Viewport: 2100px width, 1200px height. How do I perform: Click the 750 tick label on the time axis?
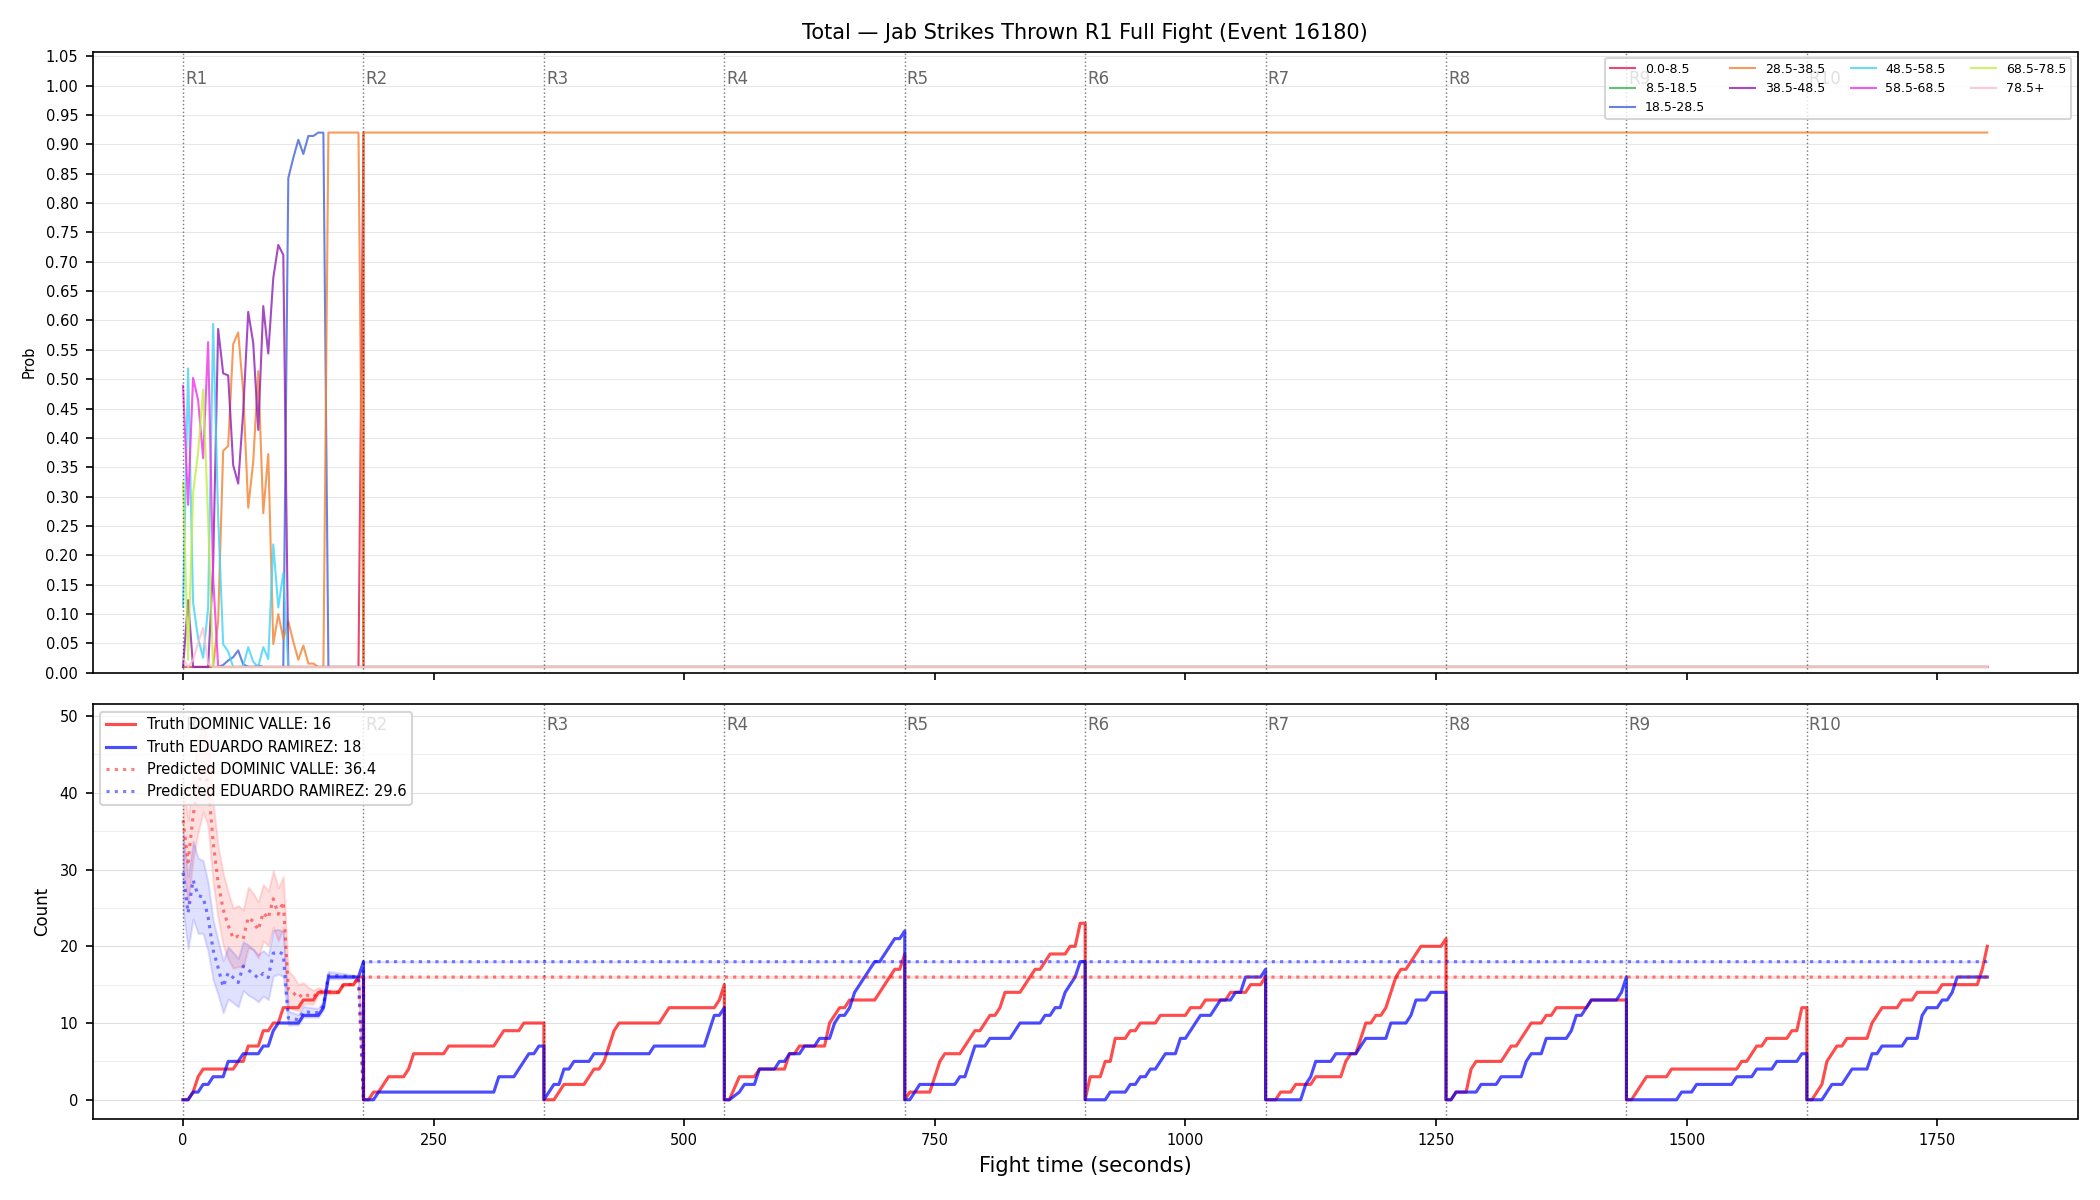click(935, 1139)
